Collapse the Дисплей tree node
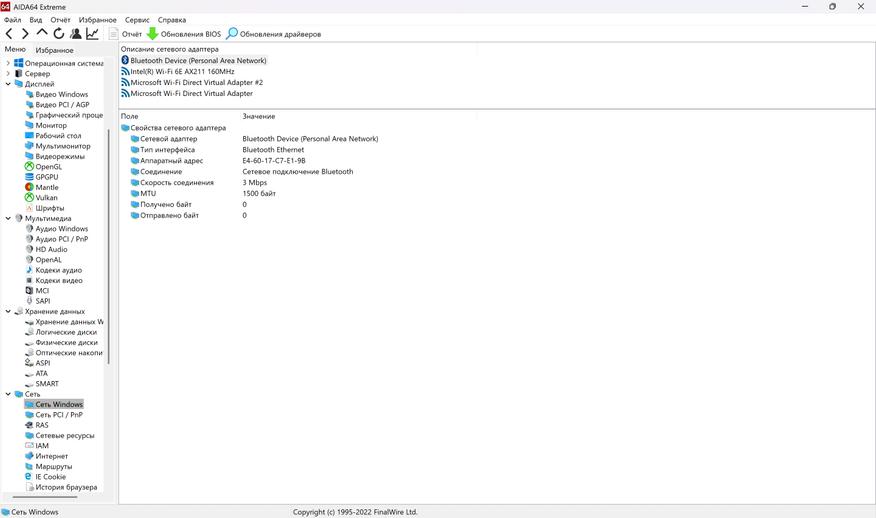876x518 pixels. tap(8, 84)
